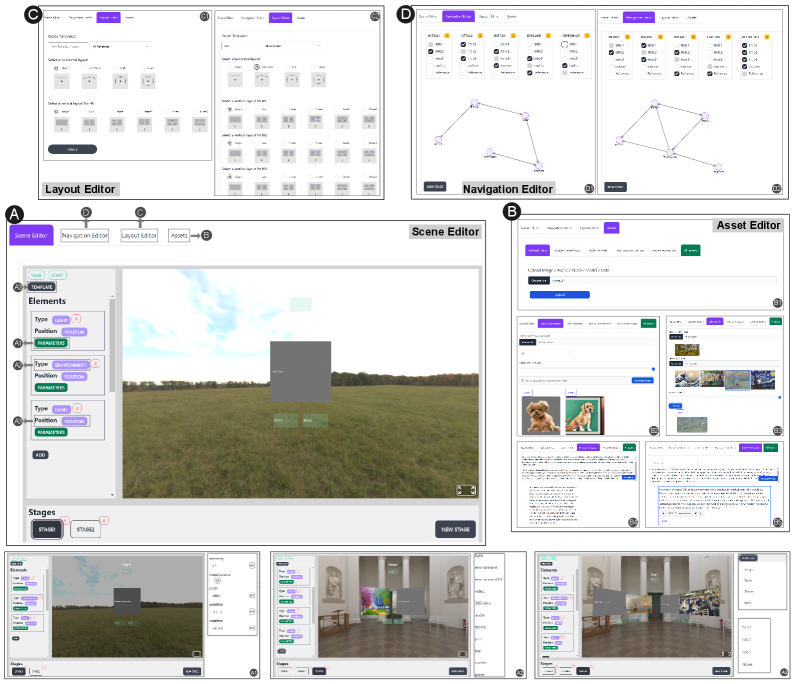Image resolution: width=793 pixels, height=684 pixels.
Task: Delete the LIGHT element with its X
Action: pyautogui.click(x=76, y=319)
